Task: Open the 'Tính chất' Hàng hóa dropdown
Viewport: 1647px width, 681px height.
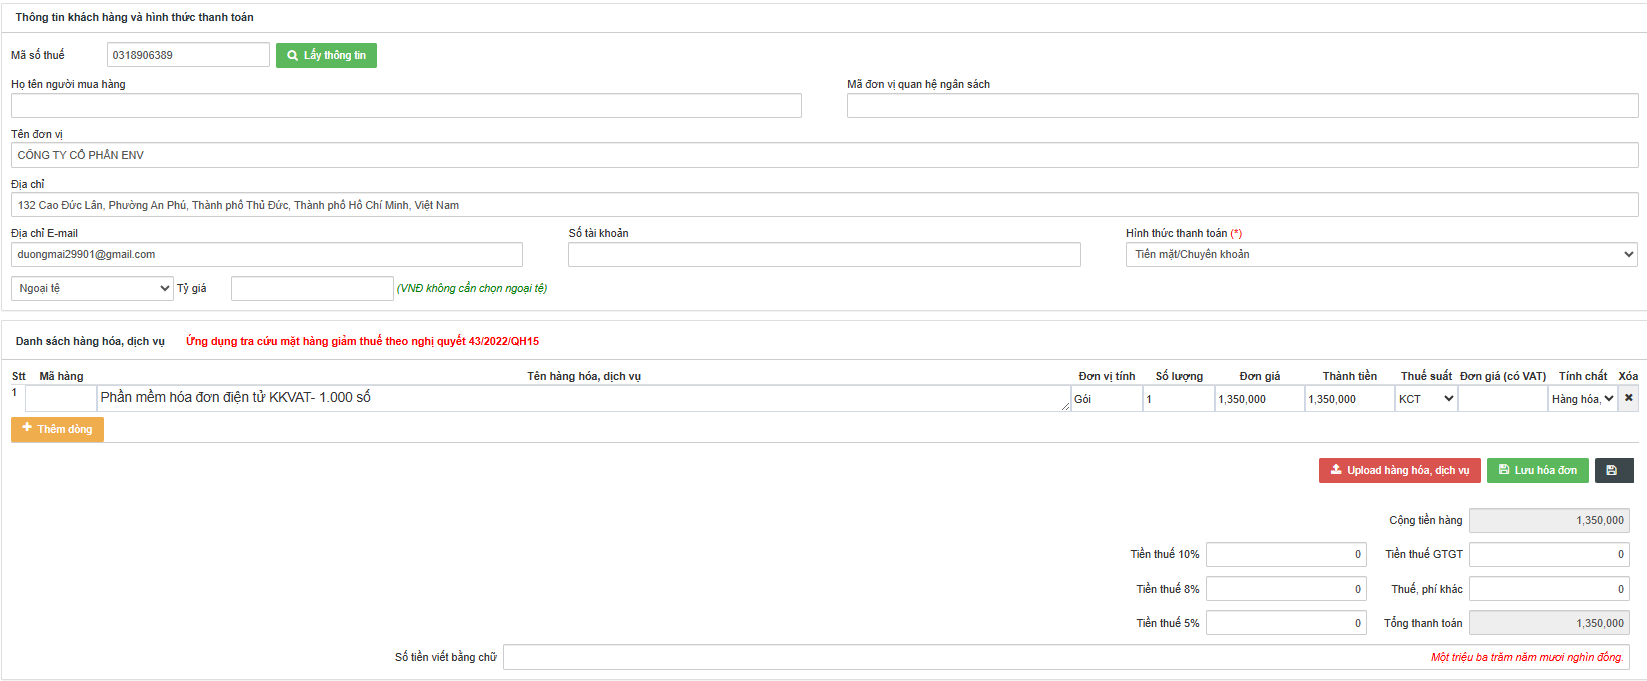Action: coord(1582,399)
